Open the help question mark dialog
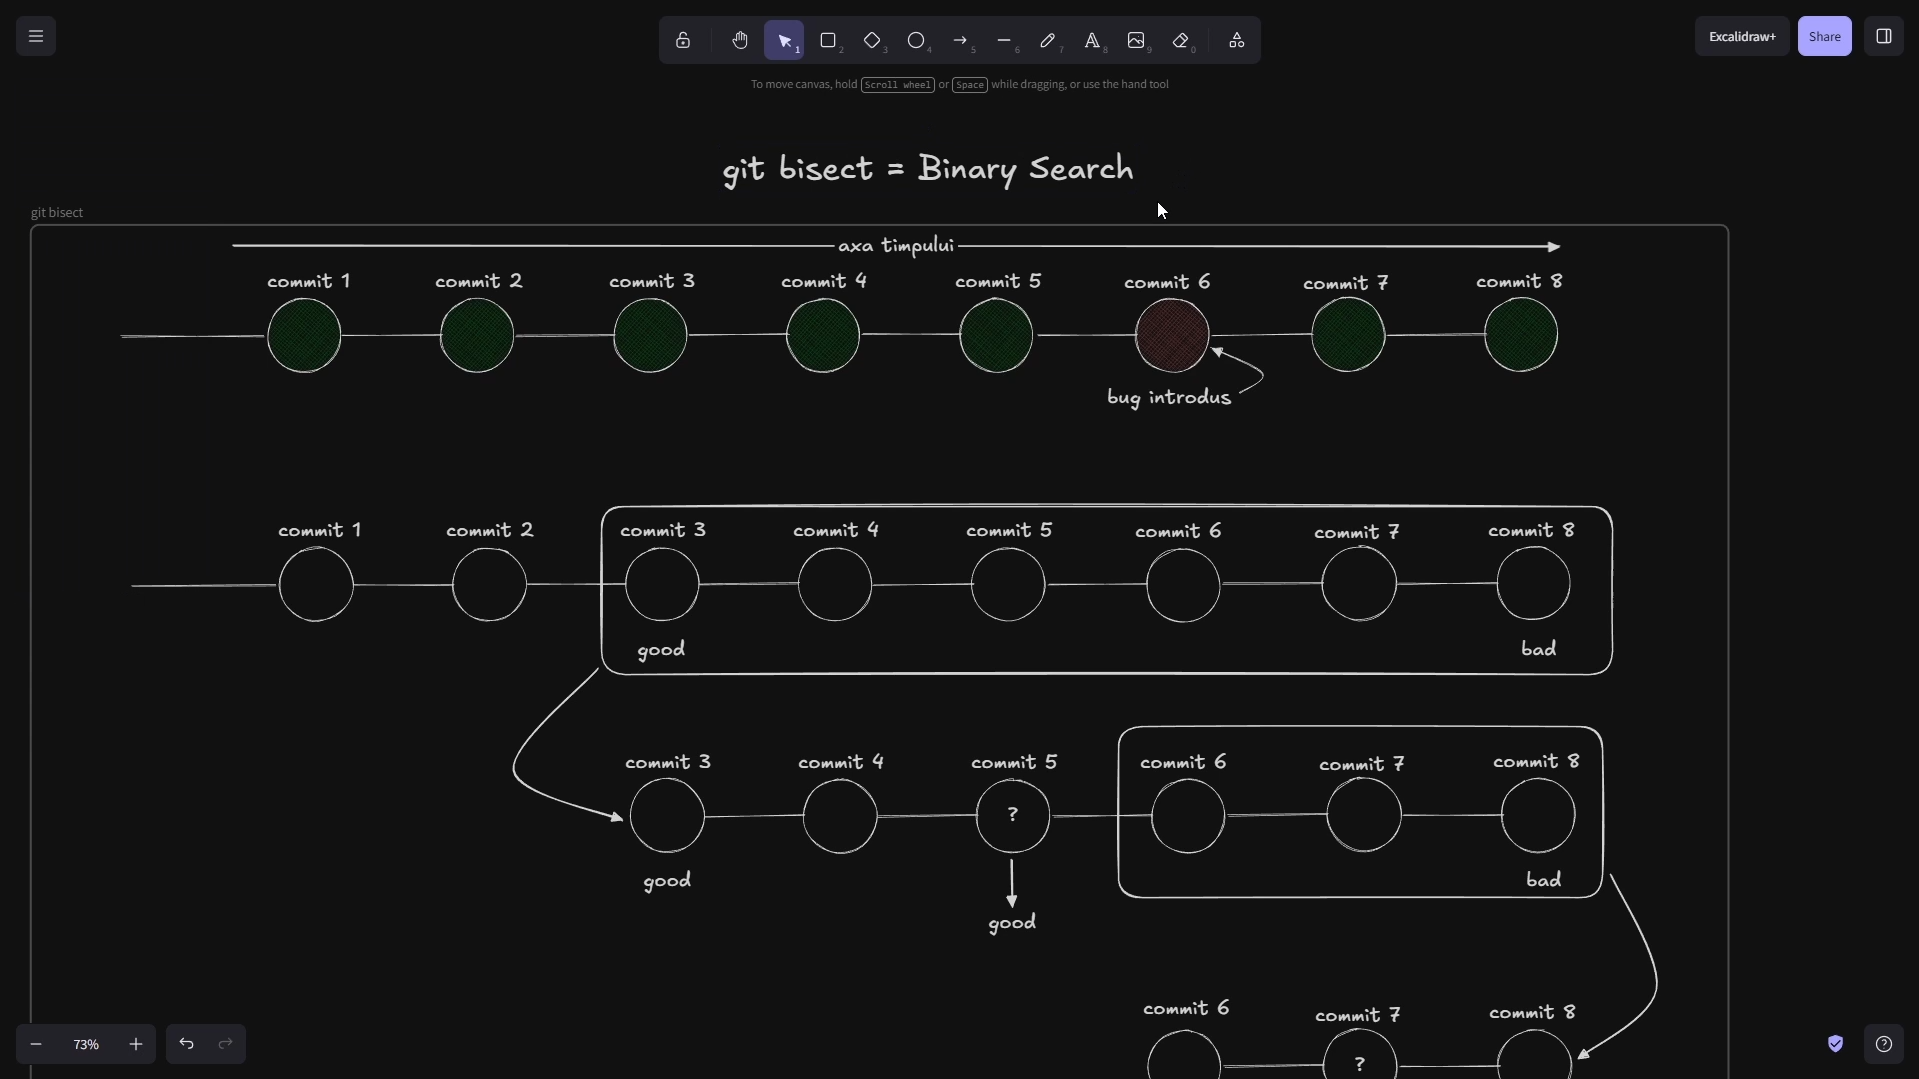 [1884, 1044]
